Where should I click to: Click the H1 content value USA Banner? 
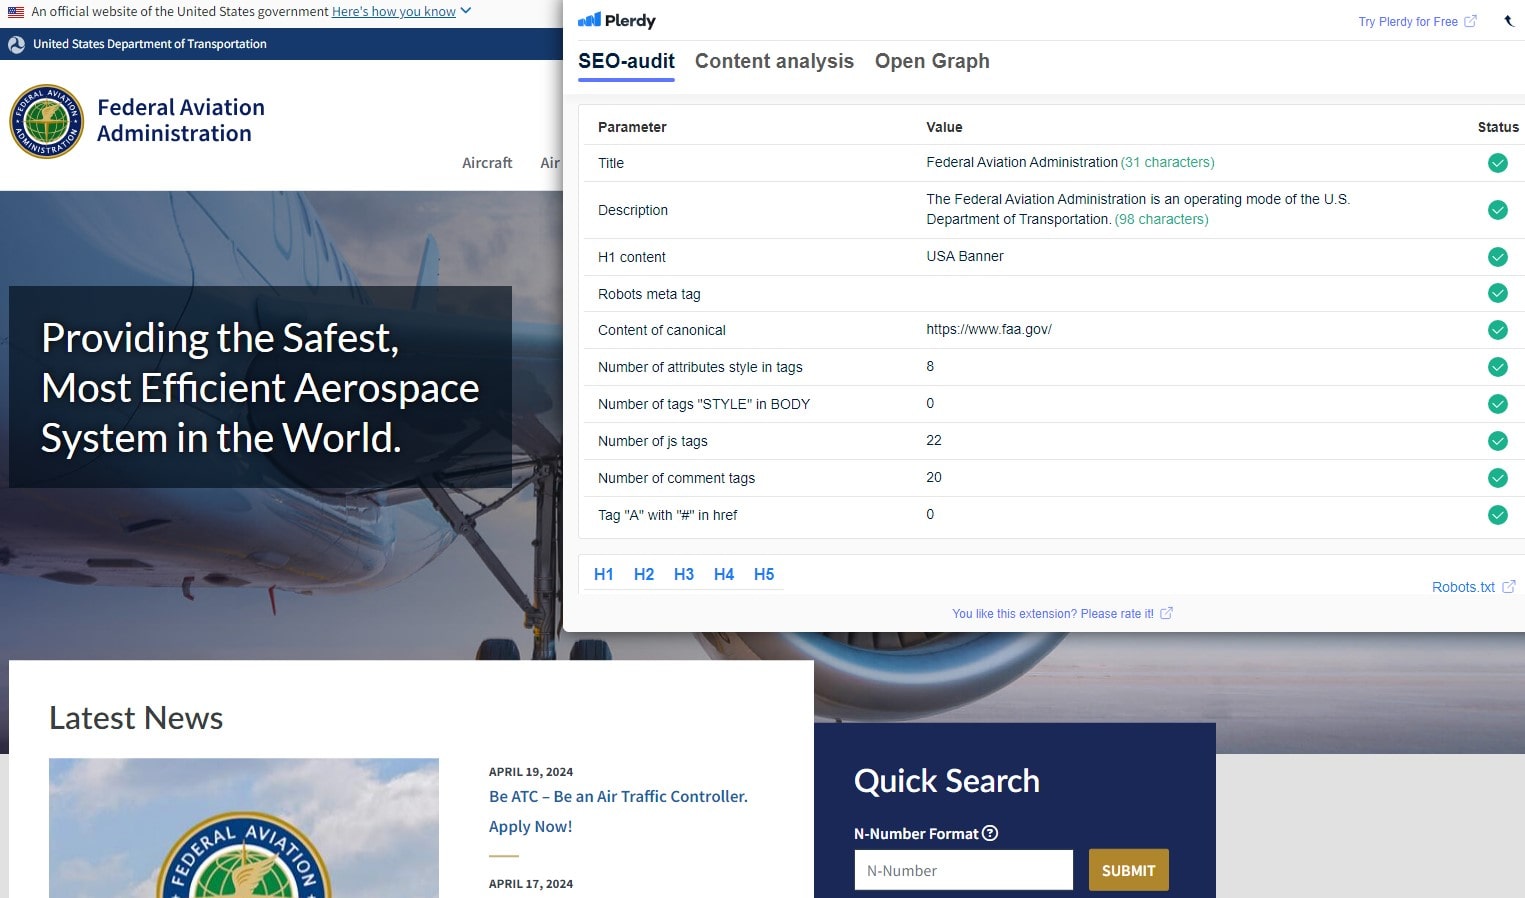(x=965, y=256)
